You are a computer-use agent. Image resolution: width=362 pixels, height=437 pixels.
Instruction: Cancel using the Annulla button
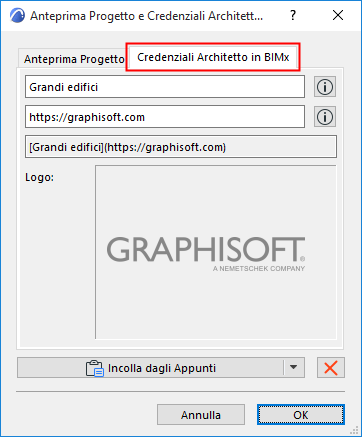[x=201, y=415]
